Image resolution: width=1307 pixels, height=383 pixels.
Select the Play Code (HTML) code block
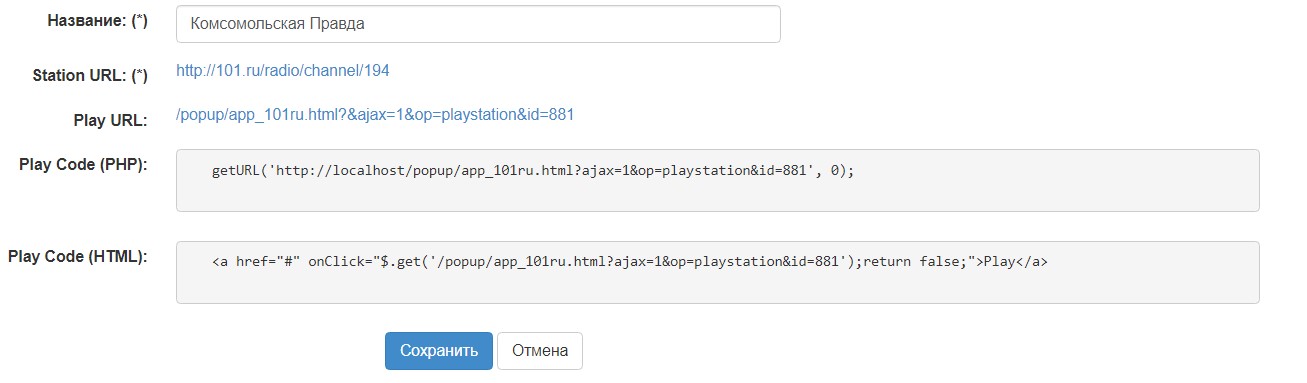click(717, 272)
